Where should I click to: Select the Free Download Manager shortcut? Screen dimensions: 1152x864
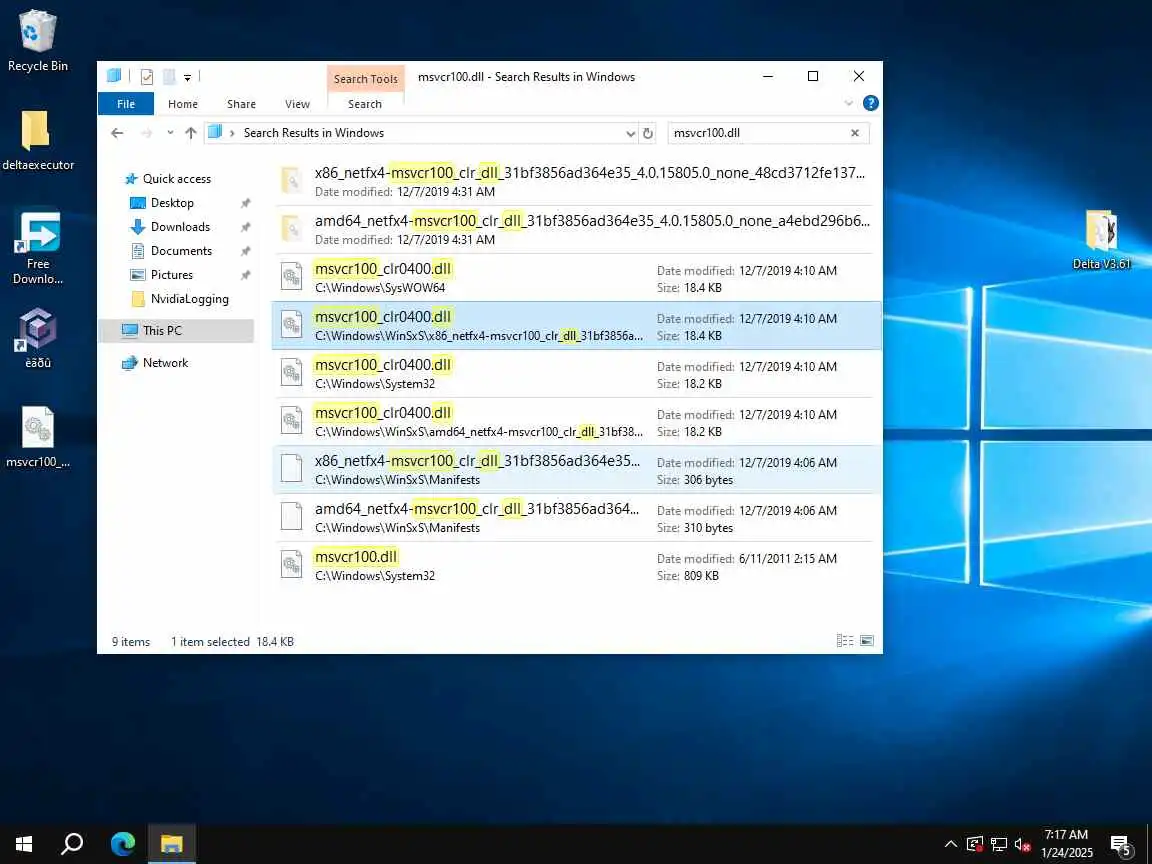38,248
